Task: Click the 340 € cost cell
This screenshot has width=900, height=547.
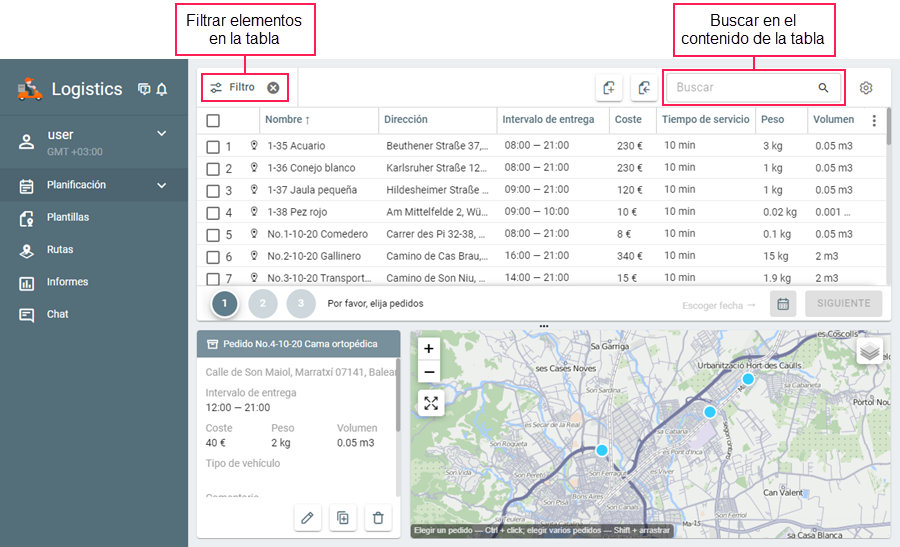Action: click(x=630, y=256)
